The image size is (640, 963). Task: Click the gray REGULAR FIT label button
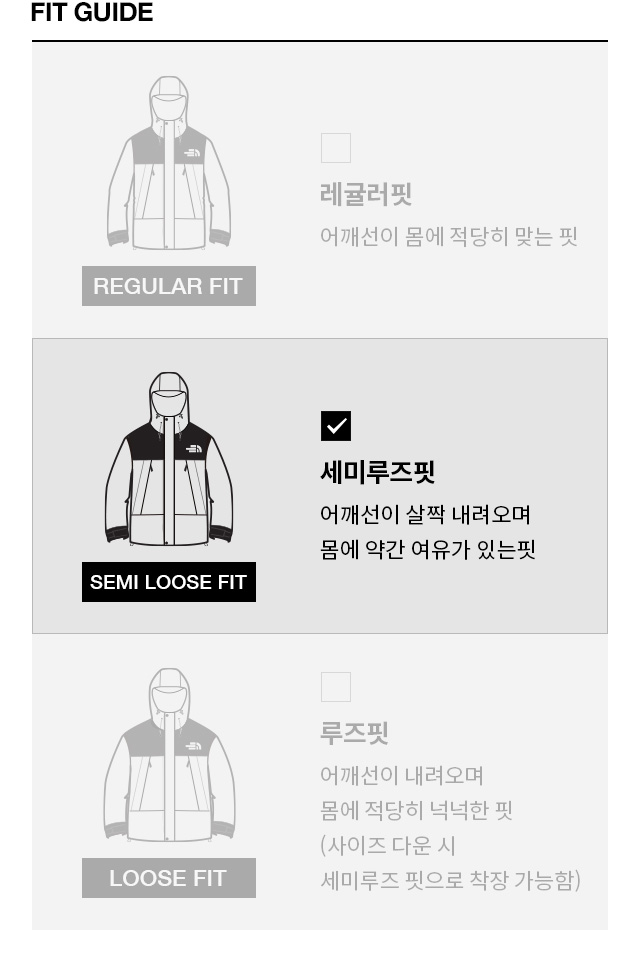169,286
